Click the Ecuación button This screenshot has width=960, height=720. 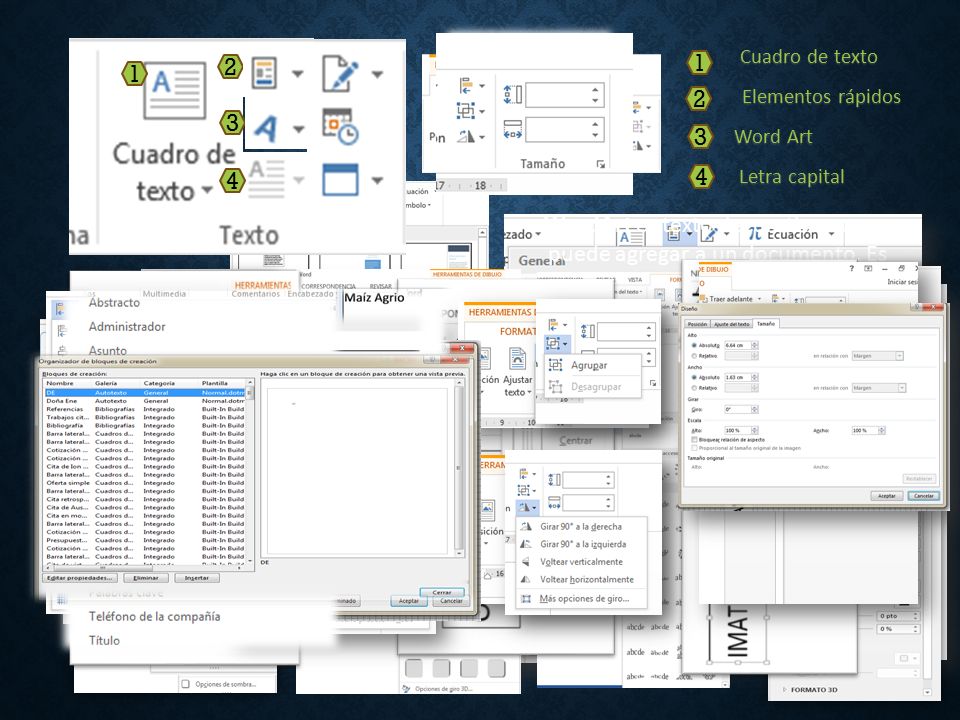pos(784,234)
